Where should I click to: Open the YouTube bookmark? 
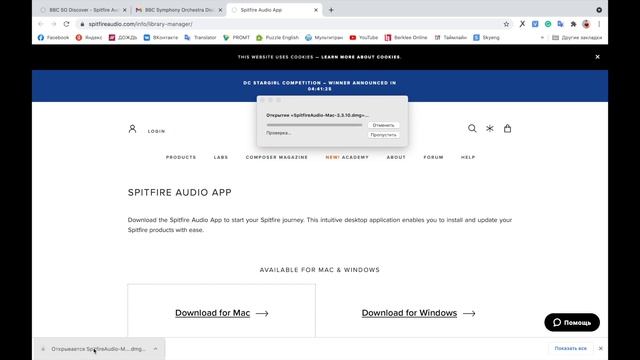point(364,38)
